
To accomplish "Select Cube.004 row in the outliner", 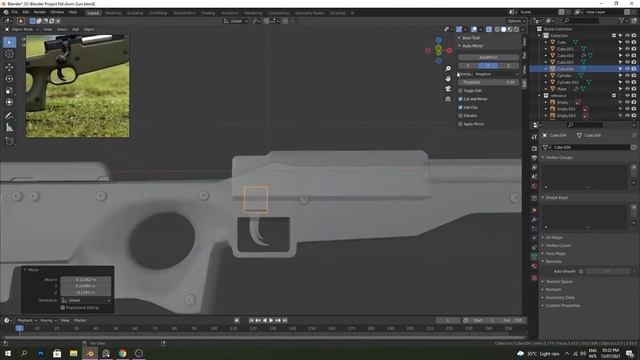I will point(584,69).
